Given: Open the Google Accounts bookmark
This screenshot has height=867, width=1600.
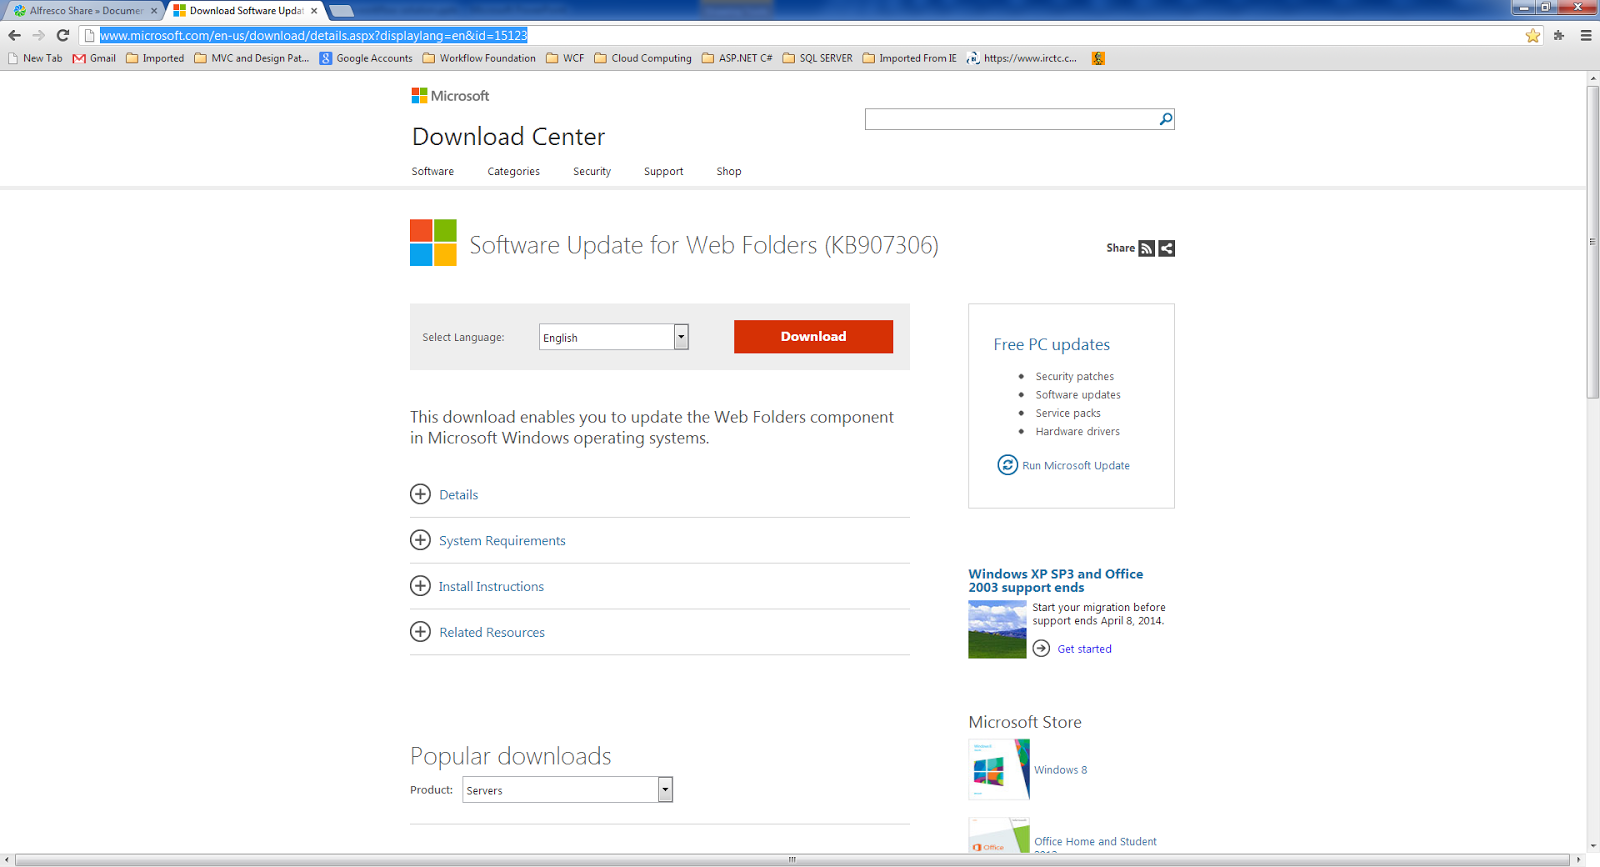Looking at the screenshot, I should point(366,58).
